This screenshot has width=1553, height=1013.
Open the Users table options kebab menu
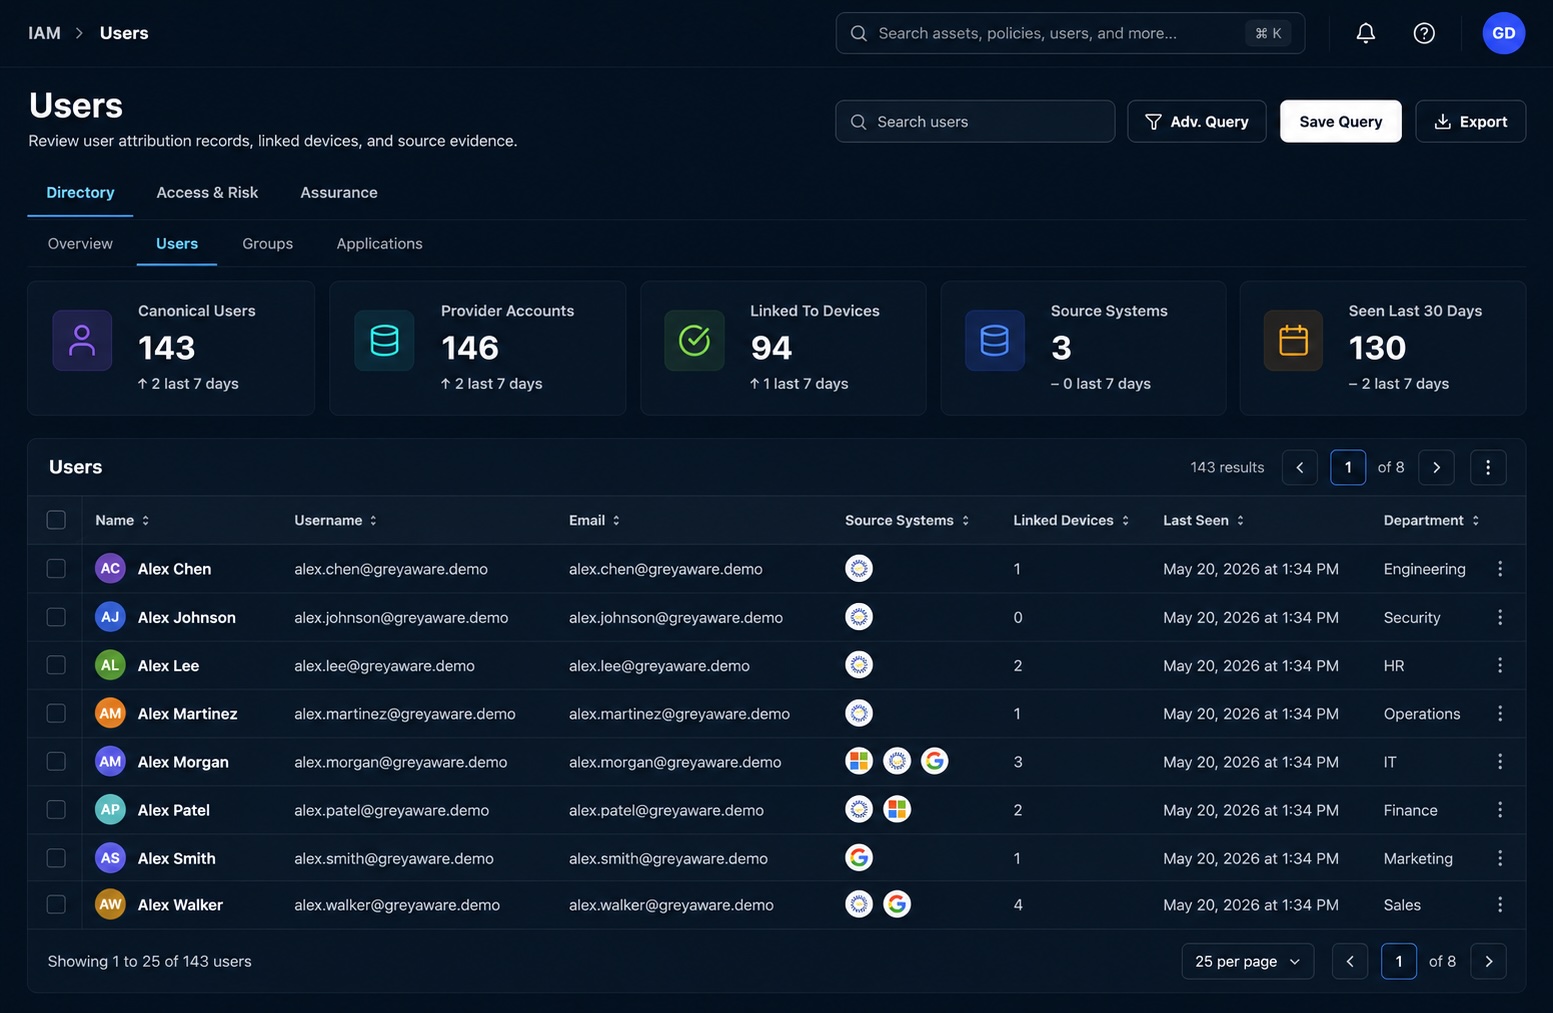tap(1488, 467)
